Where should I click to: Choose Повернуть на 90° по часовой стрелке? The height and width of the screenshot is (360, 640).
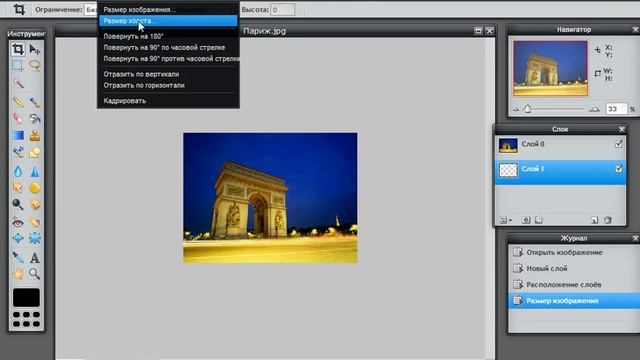pyautogui.click(x=168, y=47)
